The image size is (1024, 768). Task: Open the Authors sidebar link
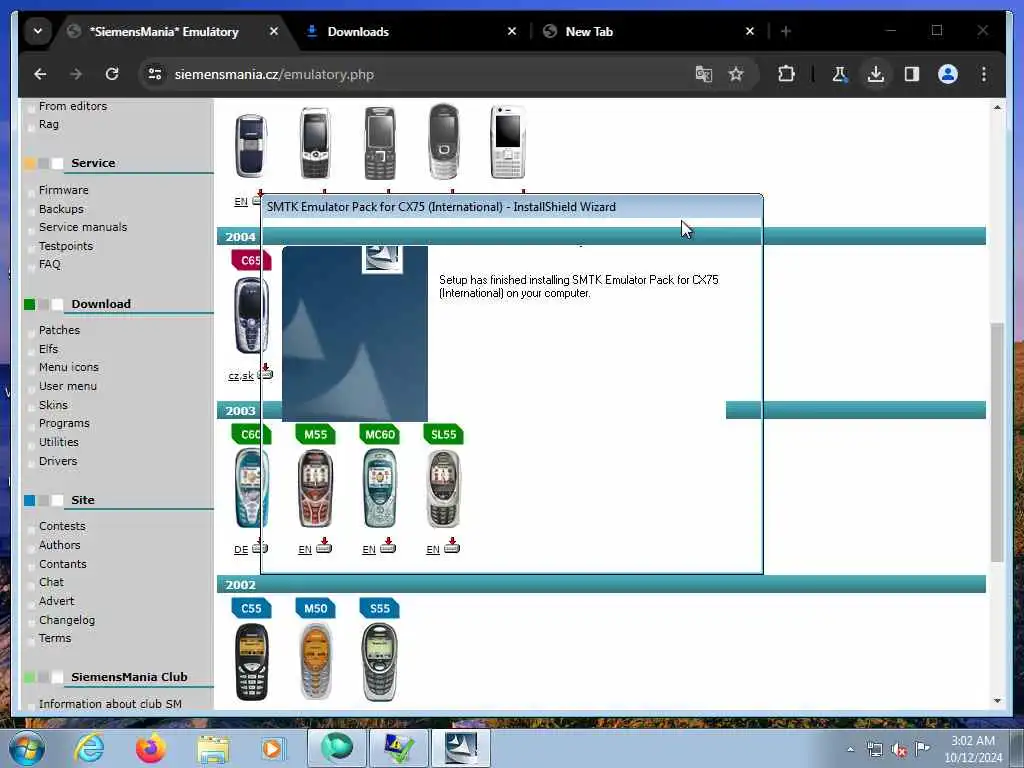pyautogui.click(x=59, y=545)
